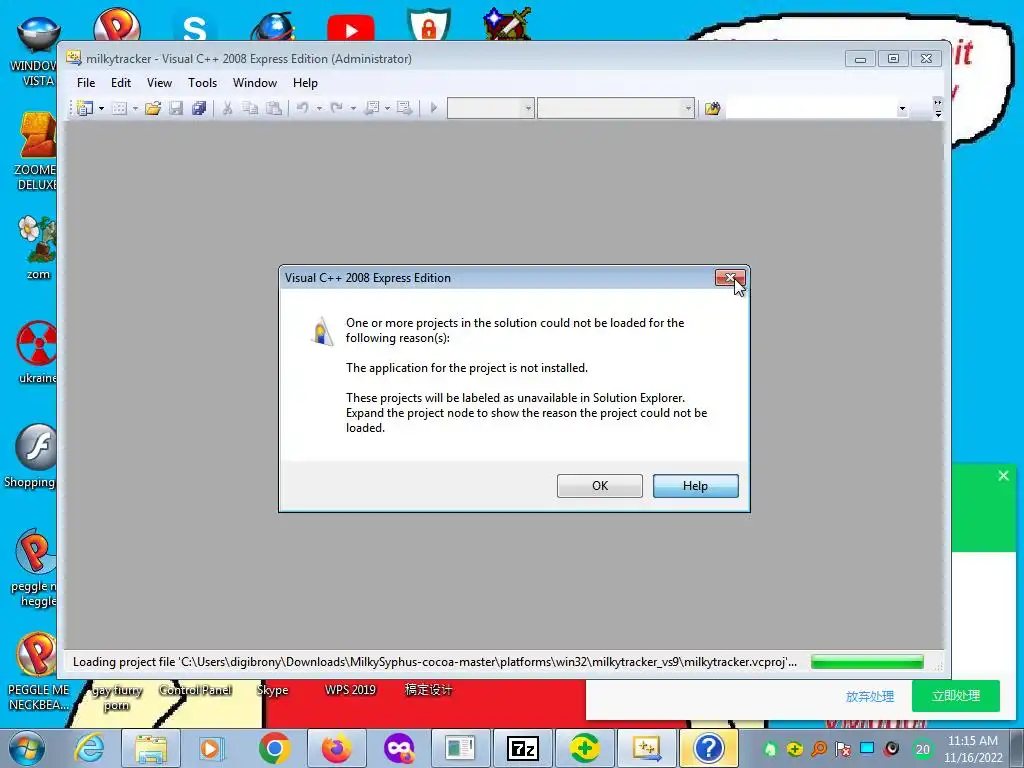Click the Add New Item toolbar icon
The width and height of the screenshot is (1024, 768).
[119, 108]
